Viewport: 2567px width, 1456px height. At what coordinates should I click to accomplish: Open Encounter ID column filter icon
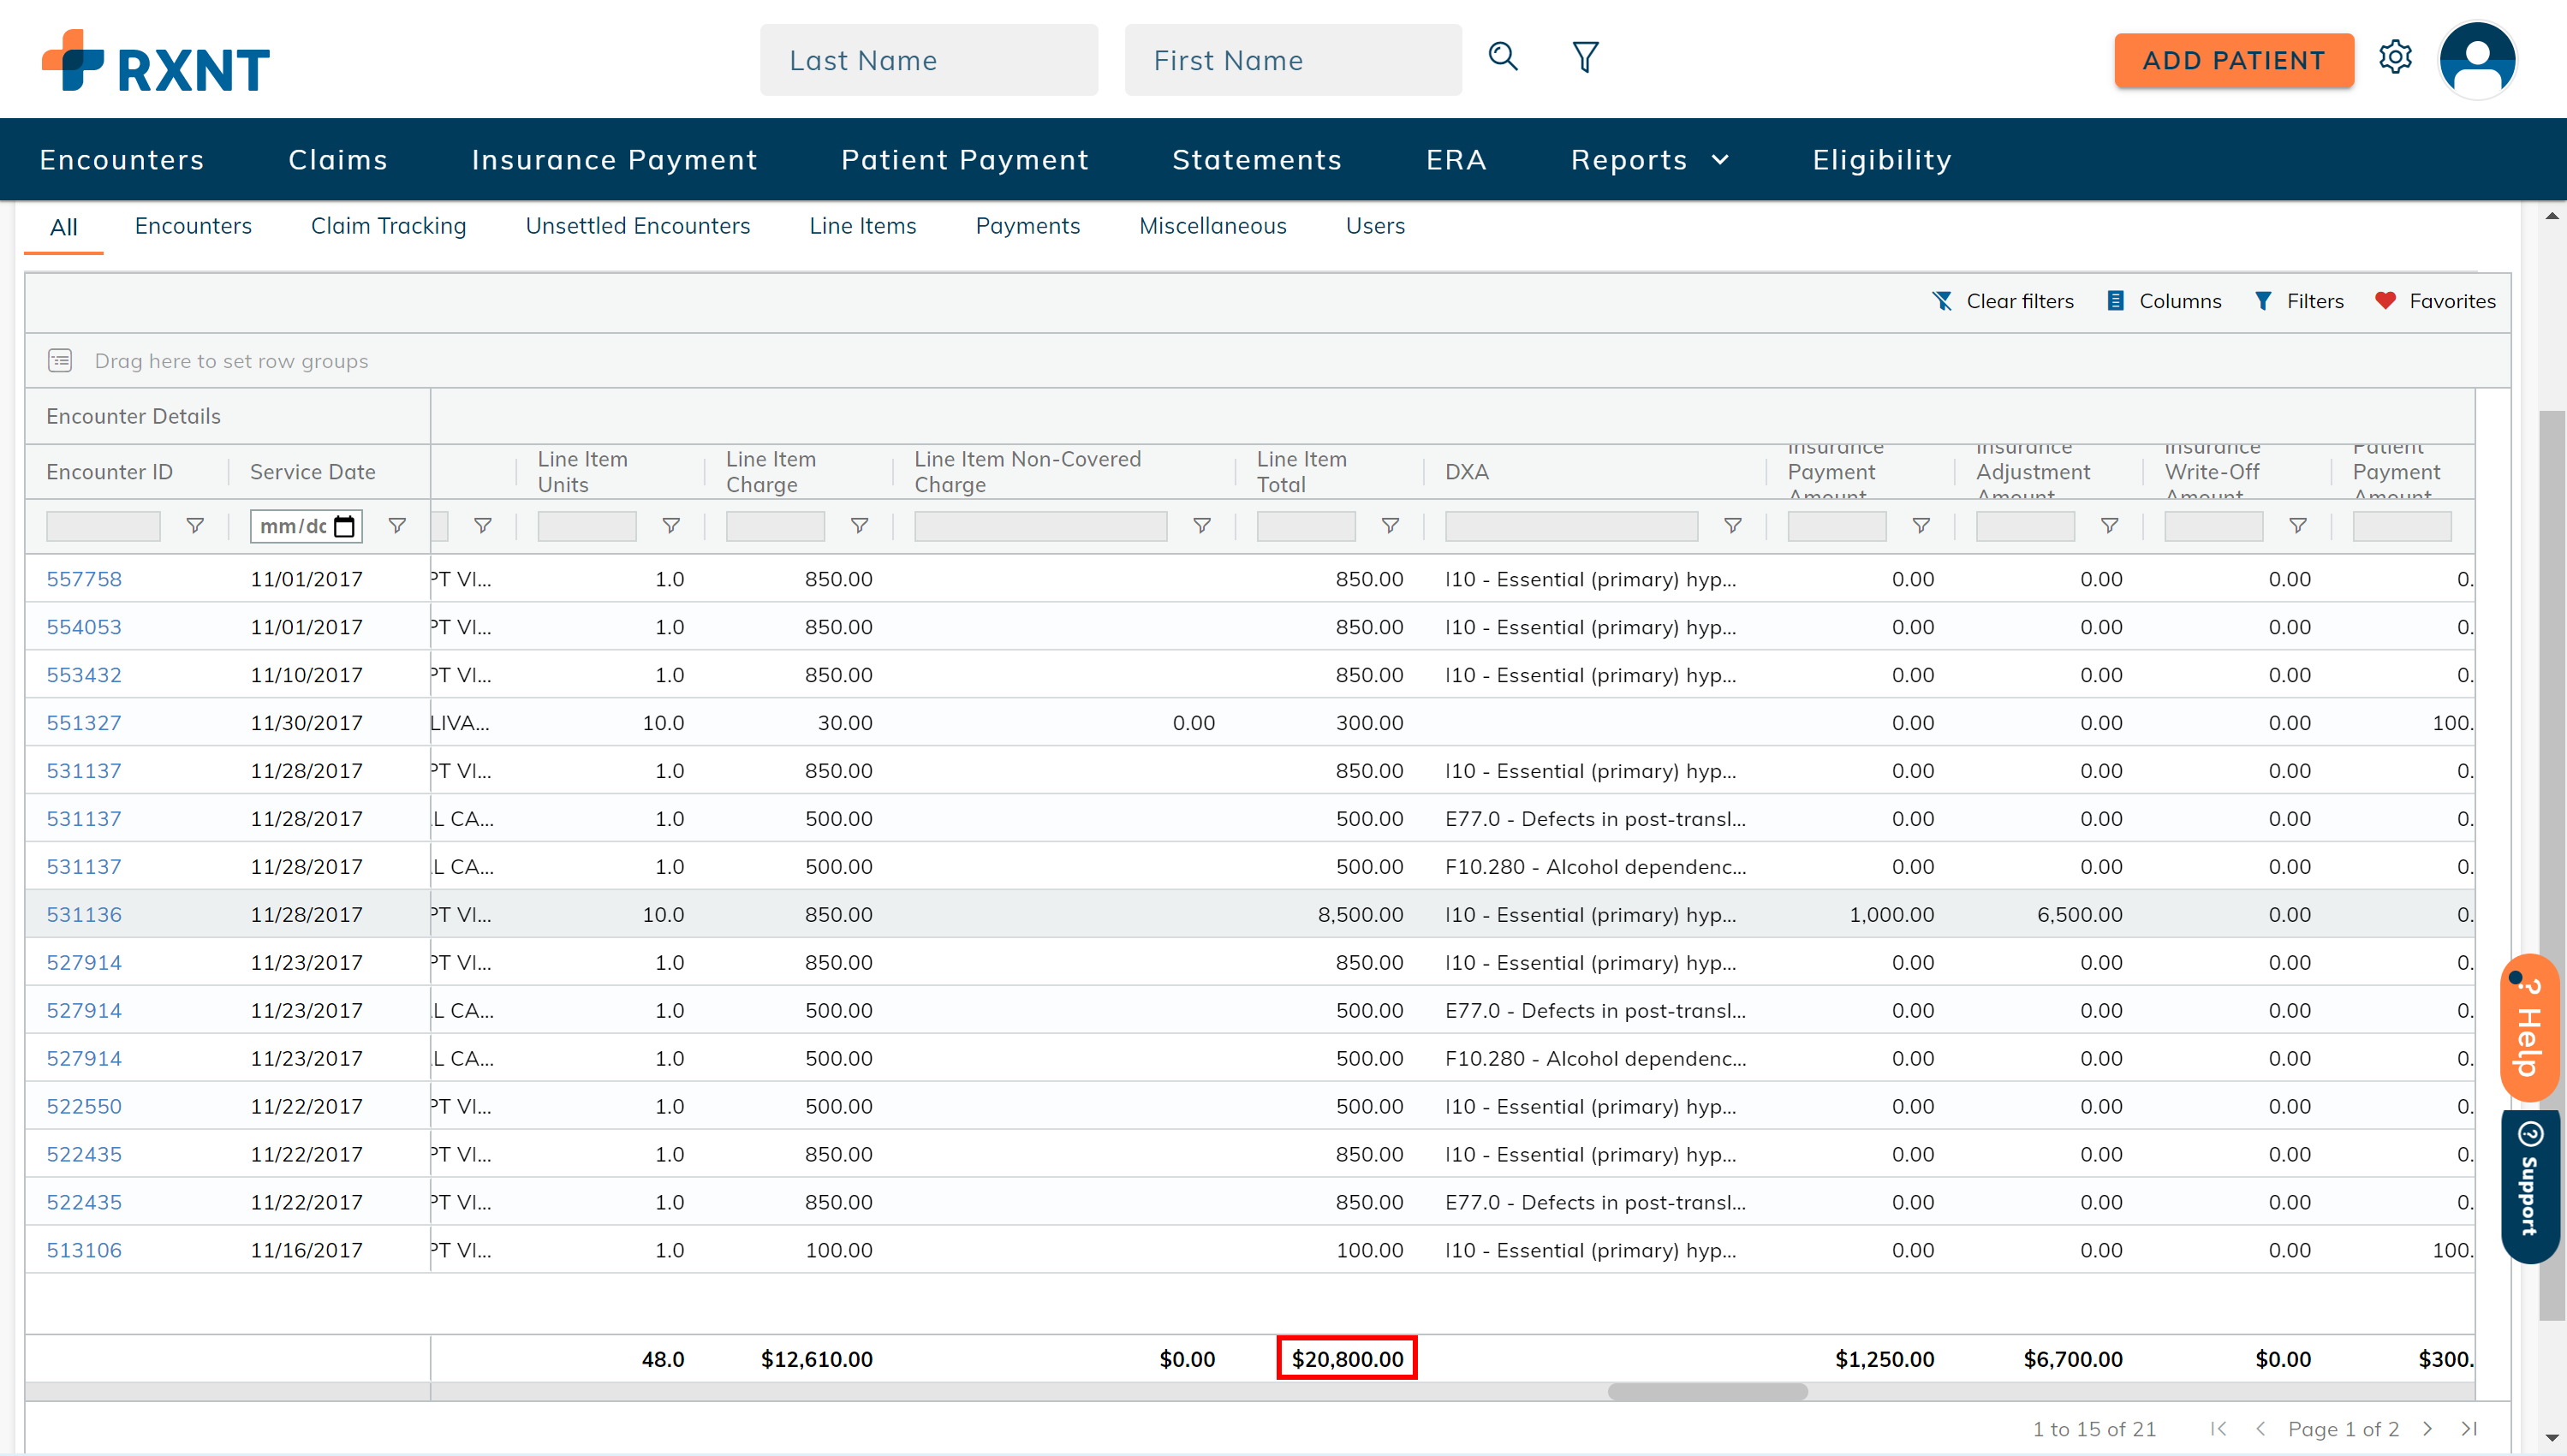[195, 525]
